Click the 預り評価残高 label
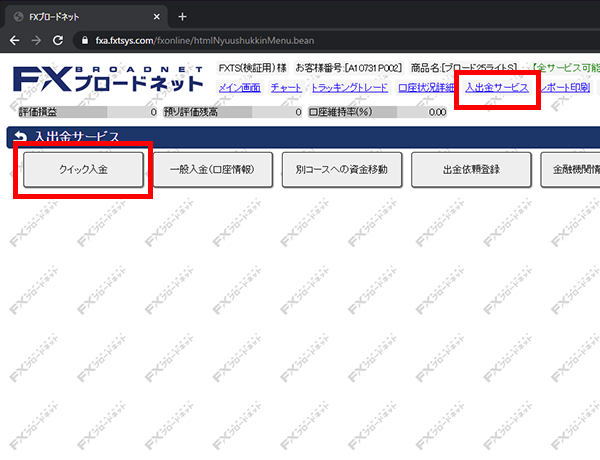 pos(191,112)
